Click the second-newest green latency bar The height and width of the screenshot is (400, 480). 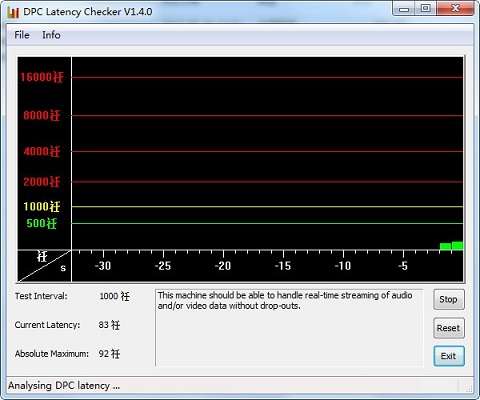pos(445,246)
